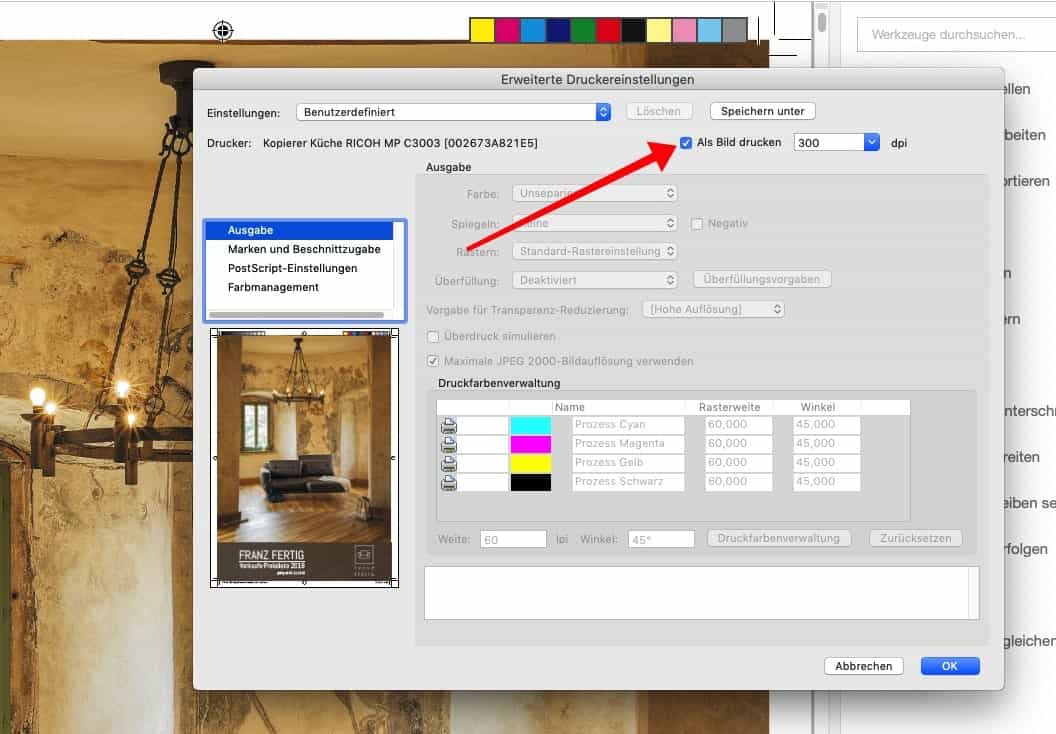Image resolution: width=1056 pixels, height=734 pixels.
Task: Cancel the dialog with Abbrechen
Action: pyautogui.click(x=863, y=666)
